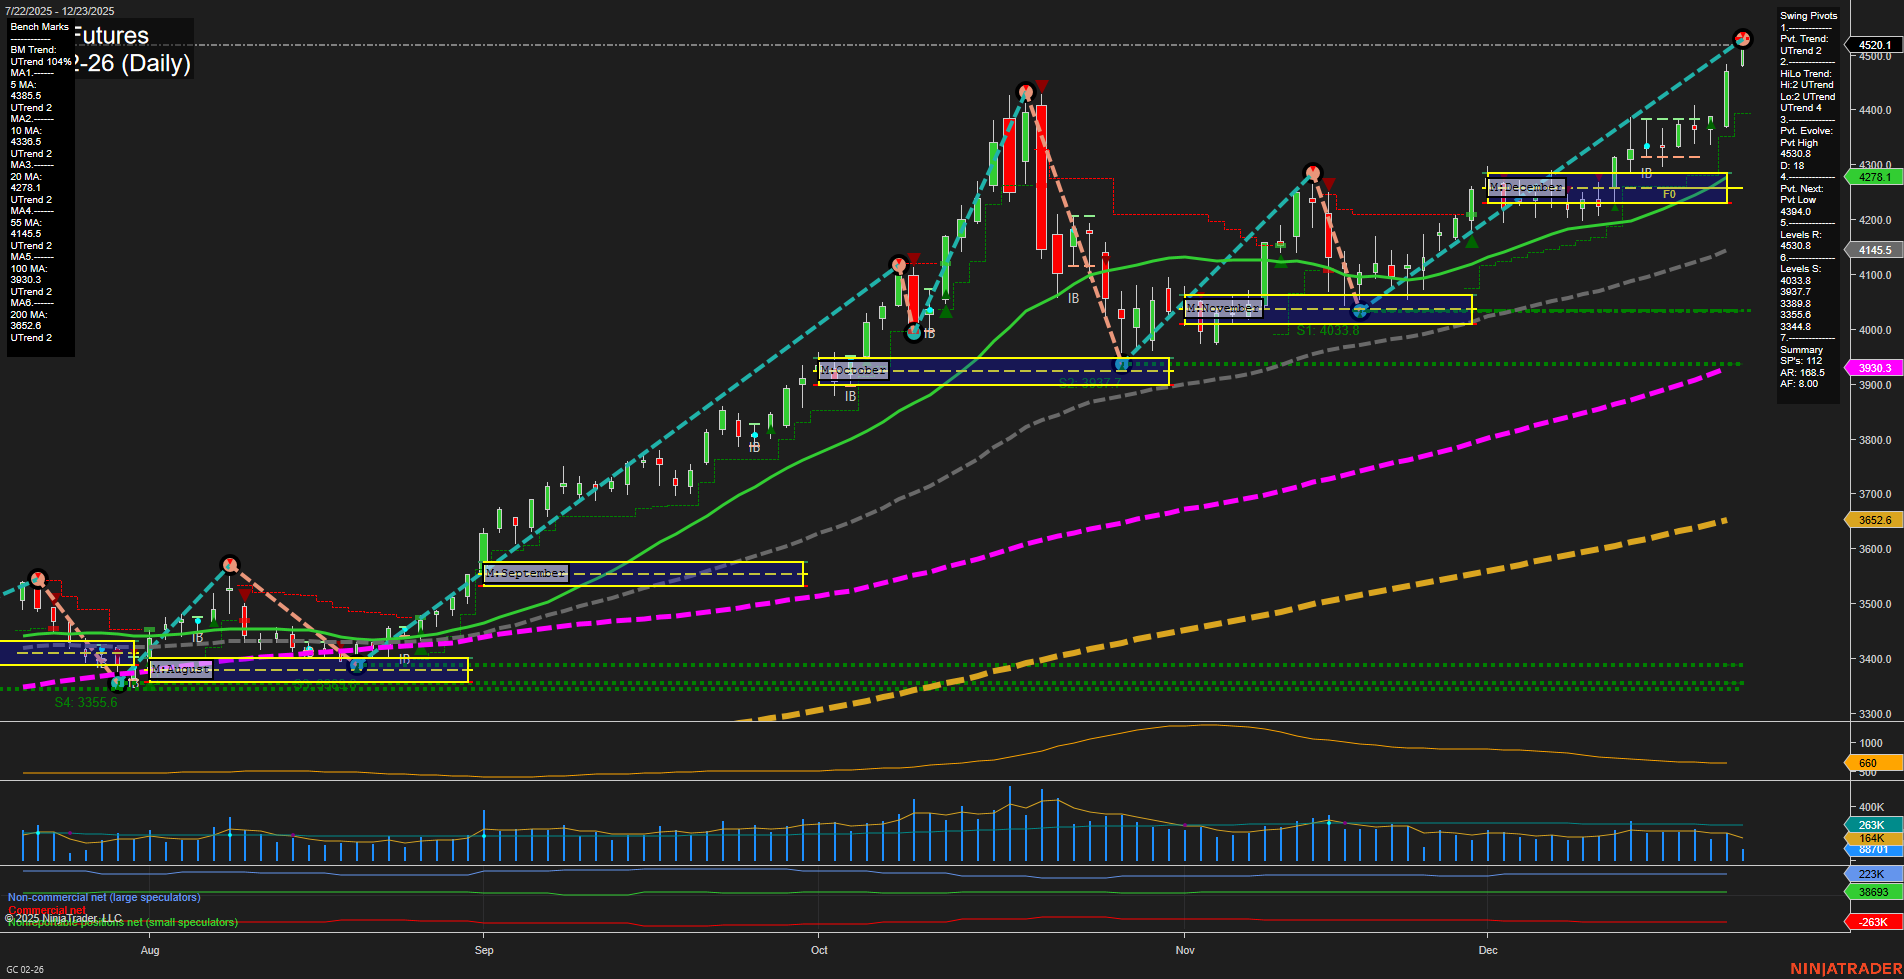Open the M:December zone label
The height and width of the screenshot is (979, 1904).
1527,186
